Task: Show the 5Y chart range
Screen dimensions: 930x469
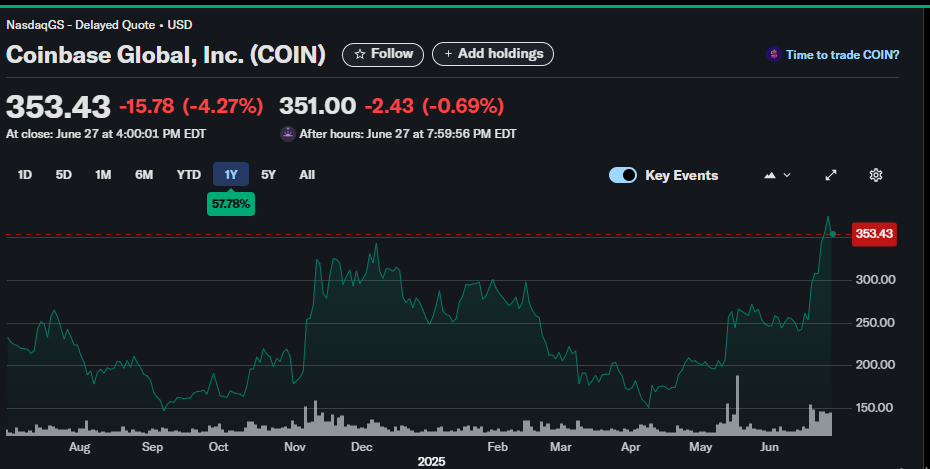Action: [x=268, y=175]
